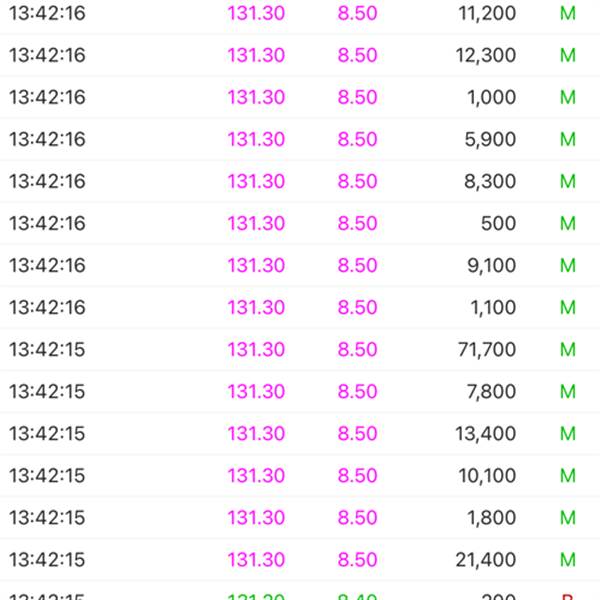The height and width of the screenshot is (600, 600).
Task: Click the 131.30 price on the 12,300 row
Action: [256, 55]
